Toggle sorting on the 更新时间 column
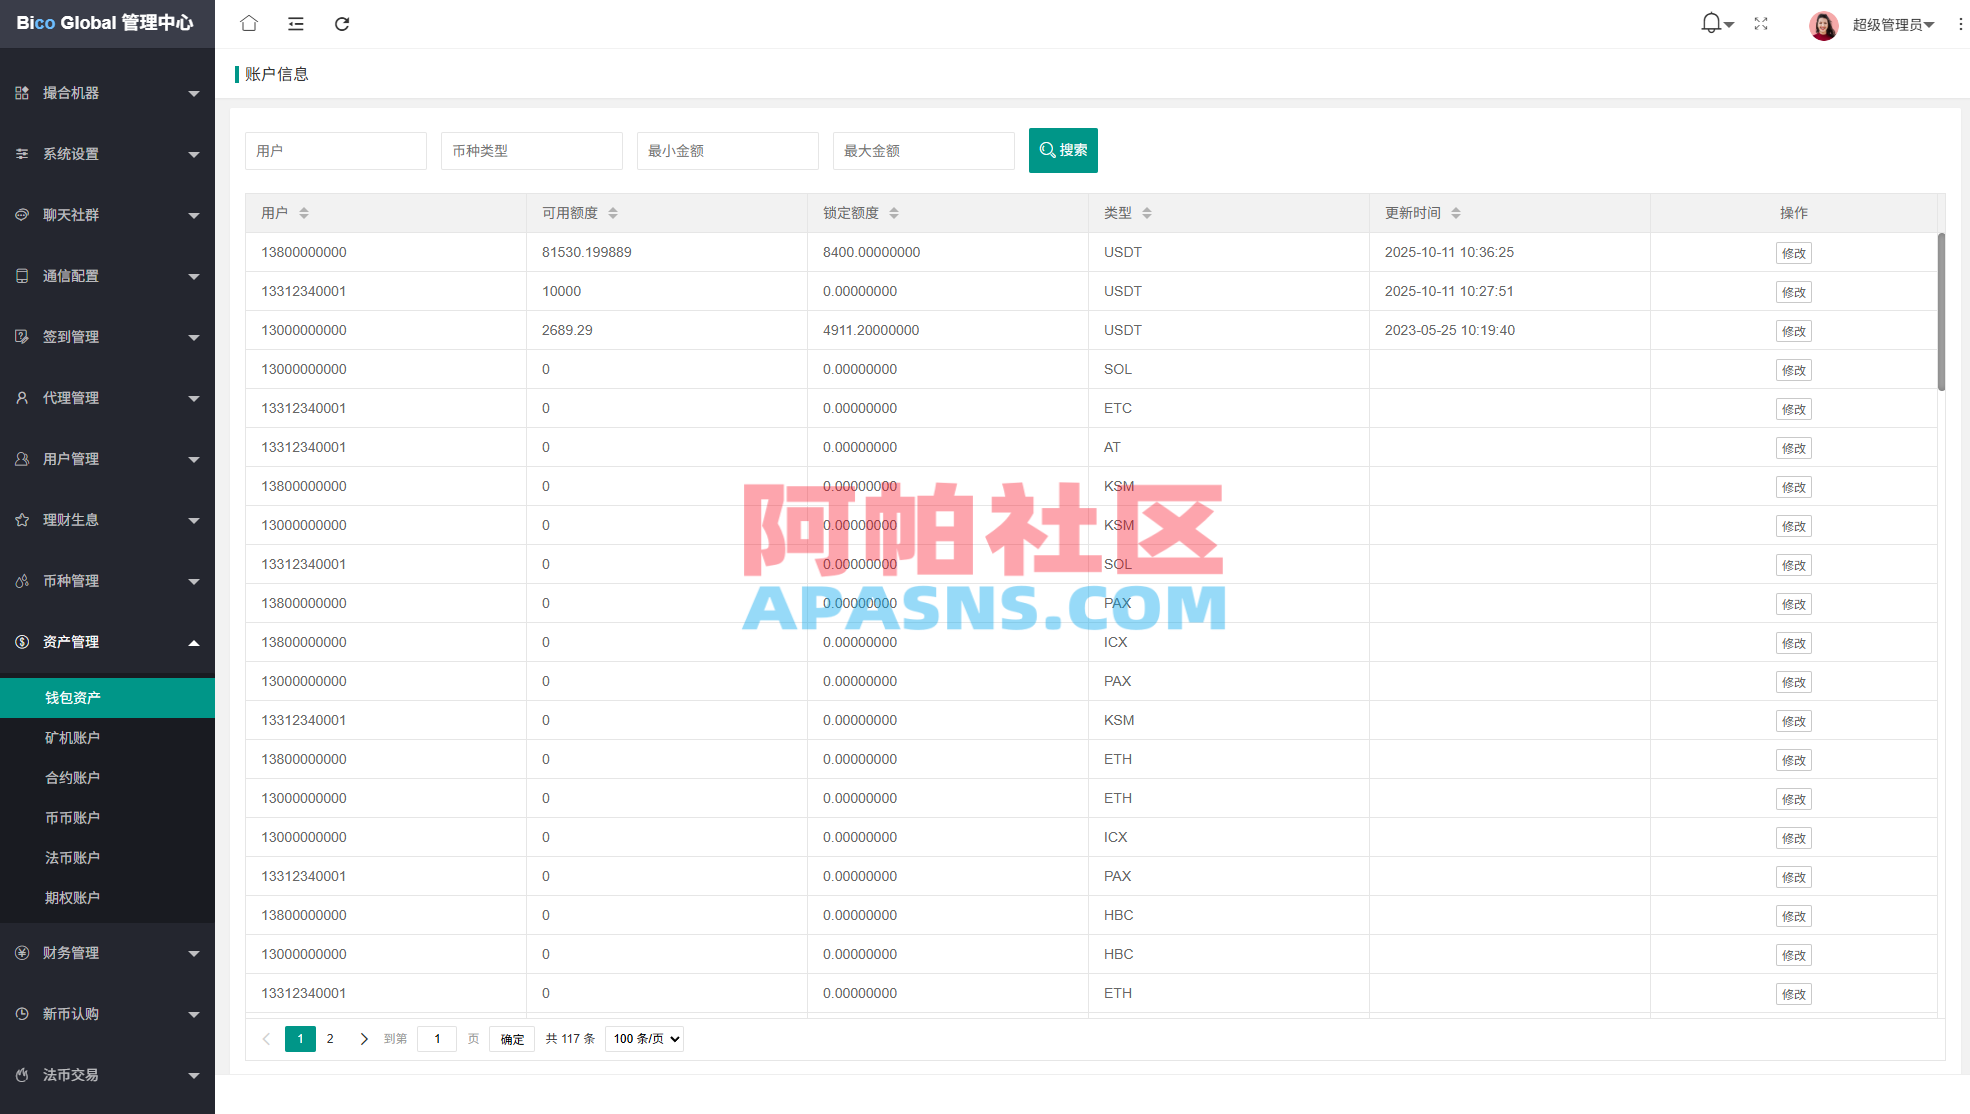This screenshot has width=1970, height=1114. [x=1456, y=212]
